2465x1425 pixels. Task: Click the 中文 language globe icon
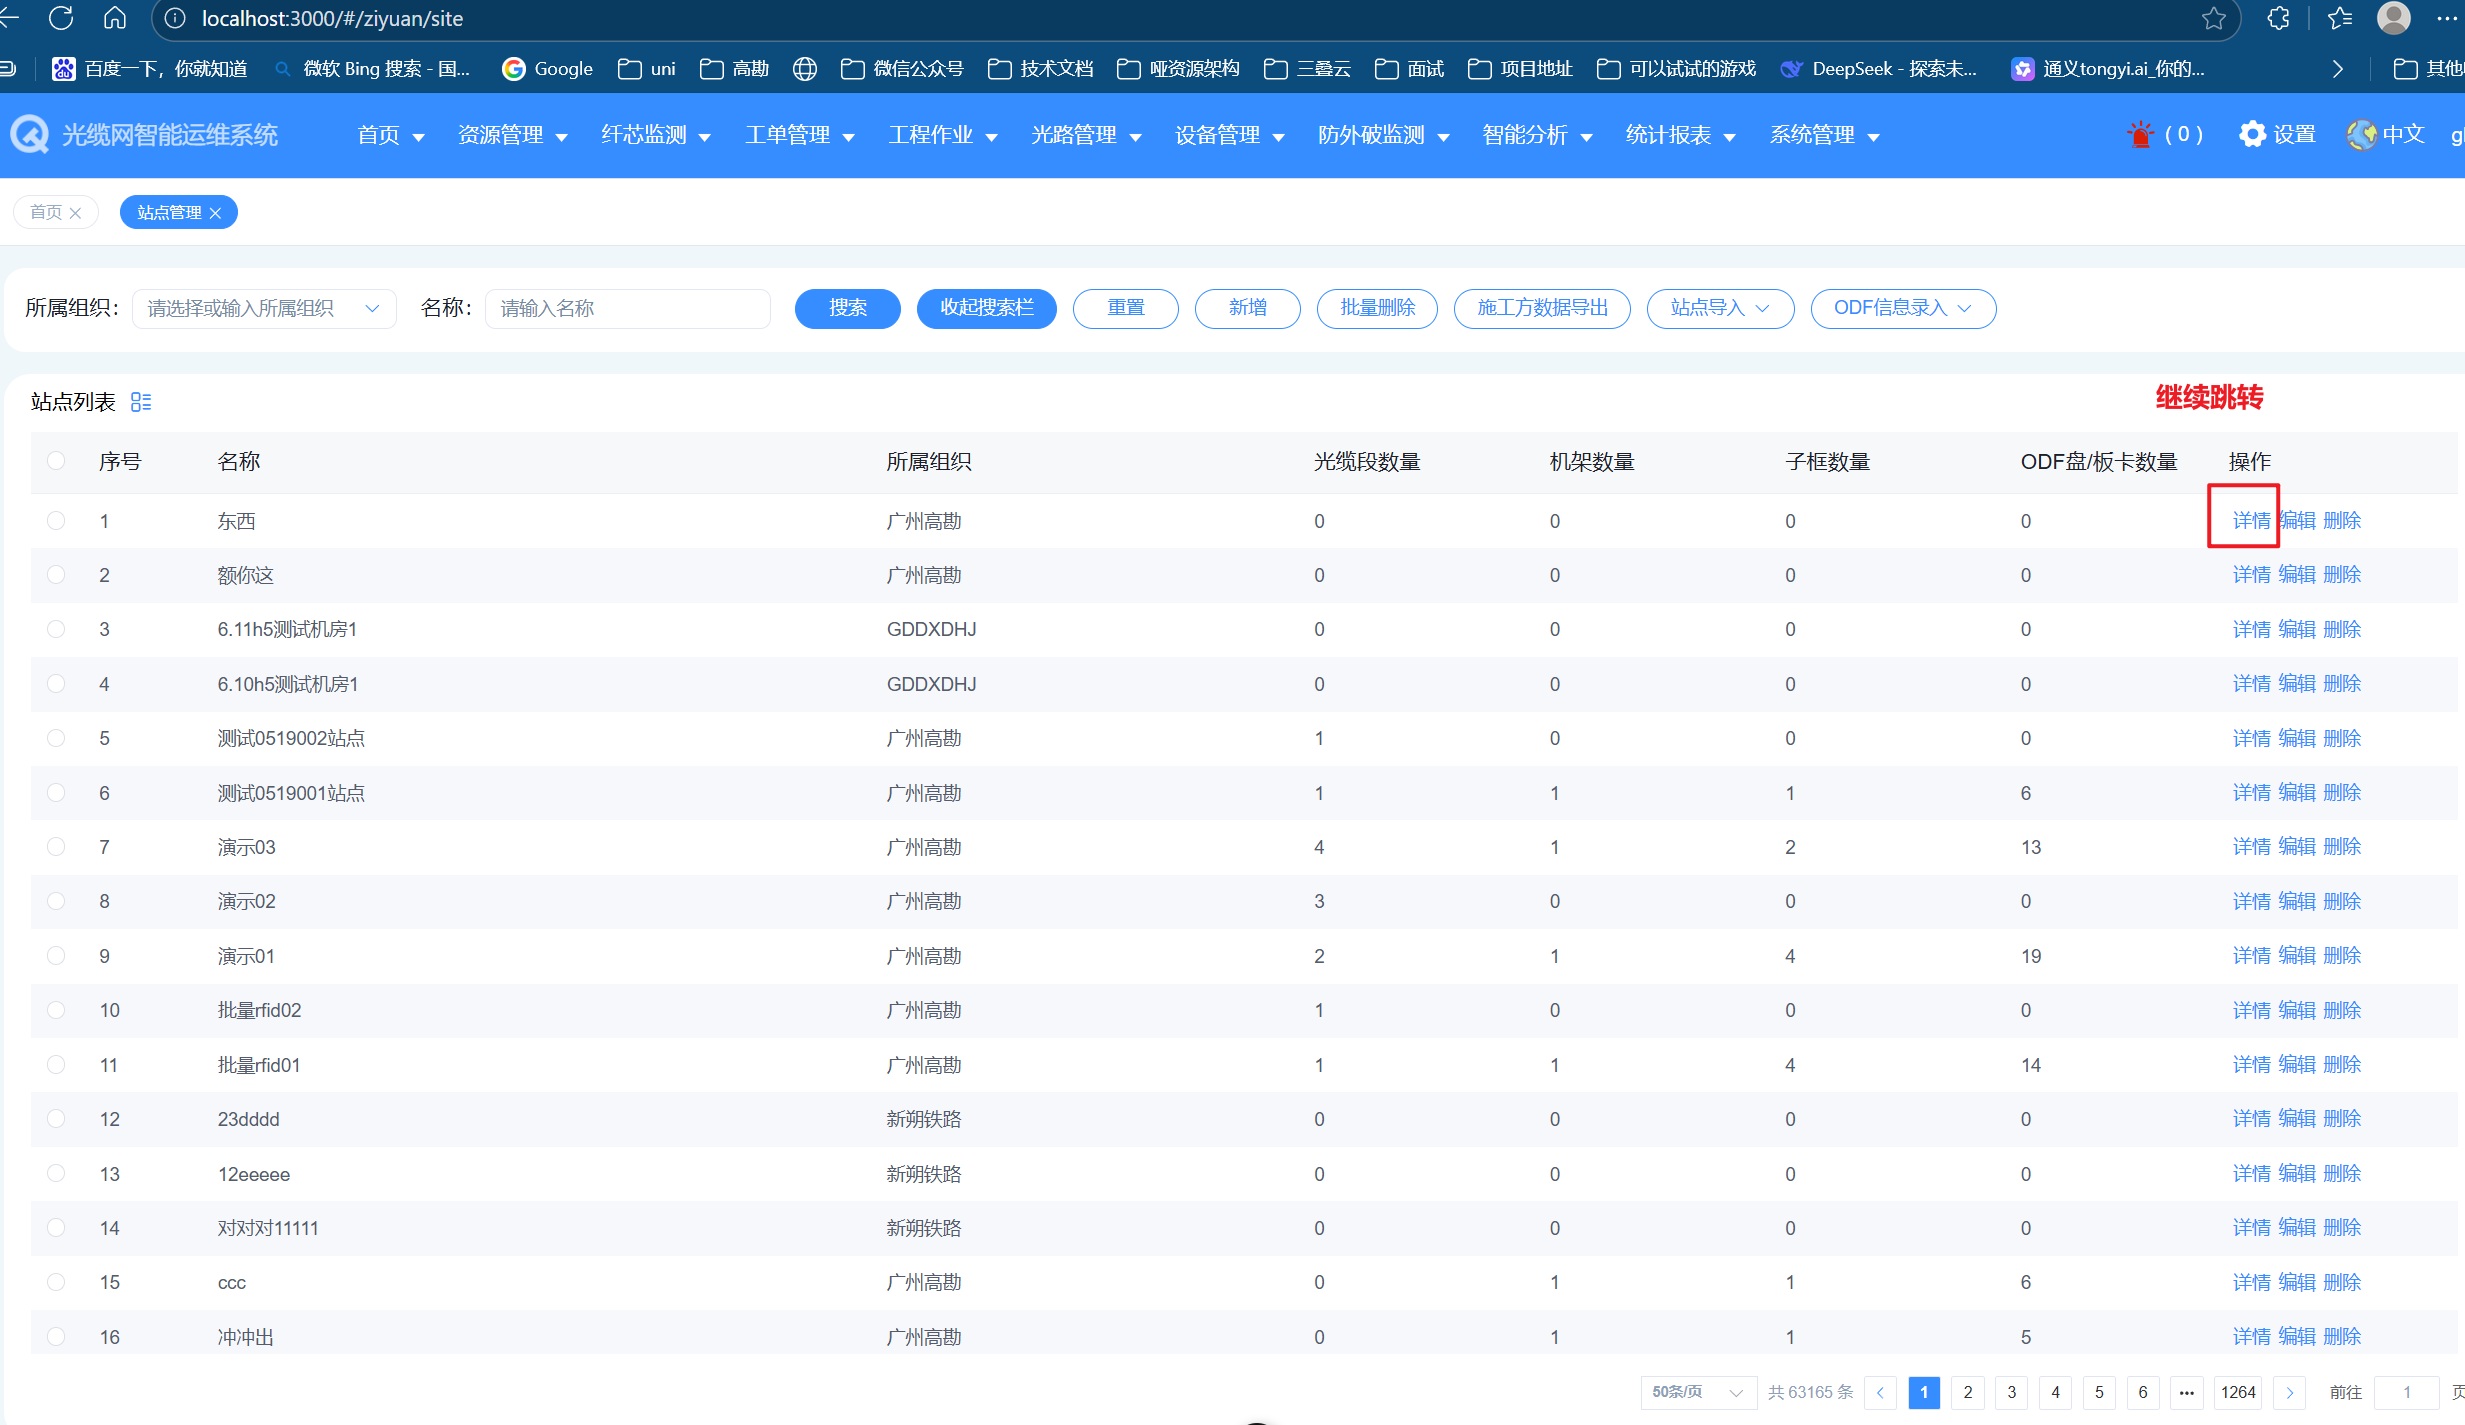point(2362,135)
